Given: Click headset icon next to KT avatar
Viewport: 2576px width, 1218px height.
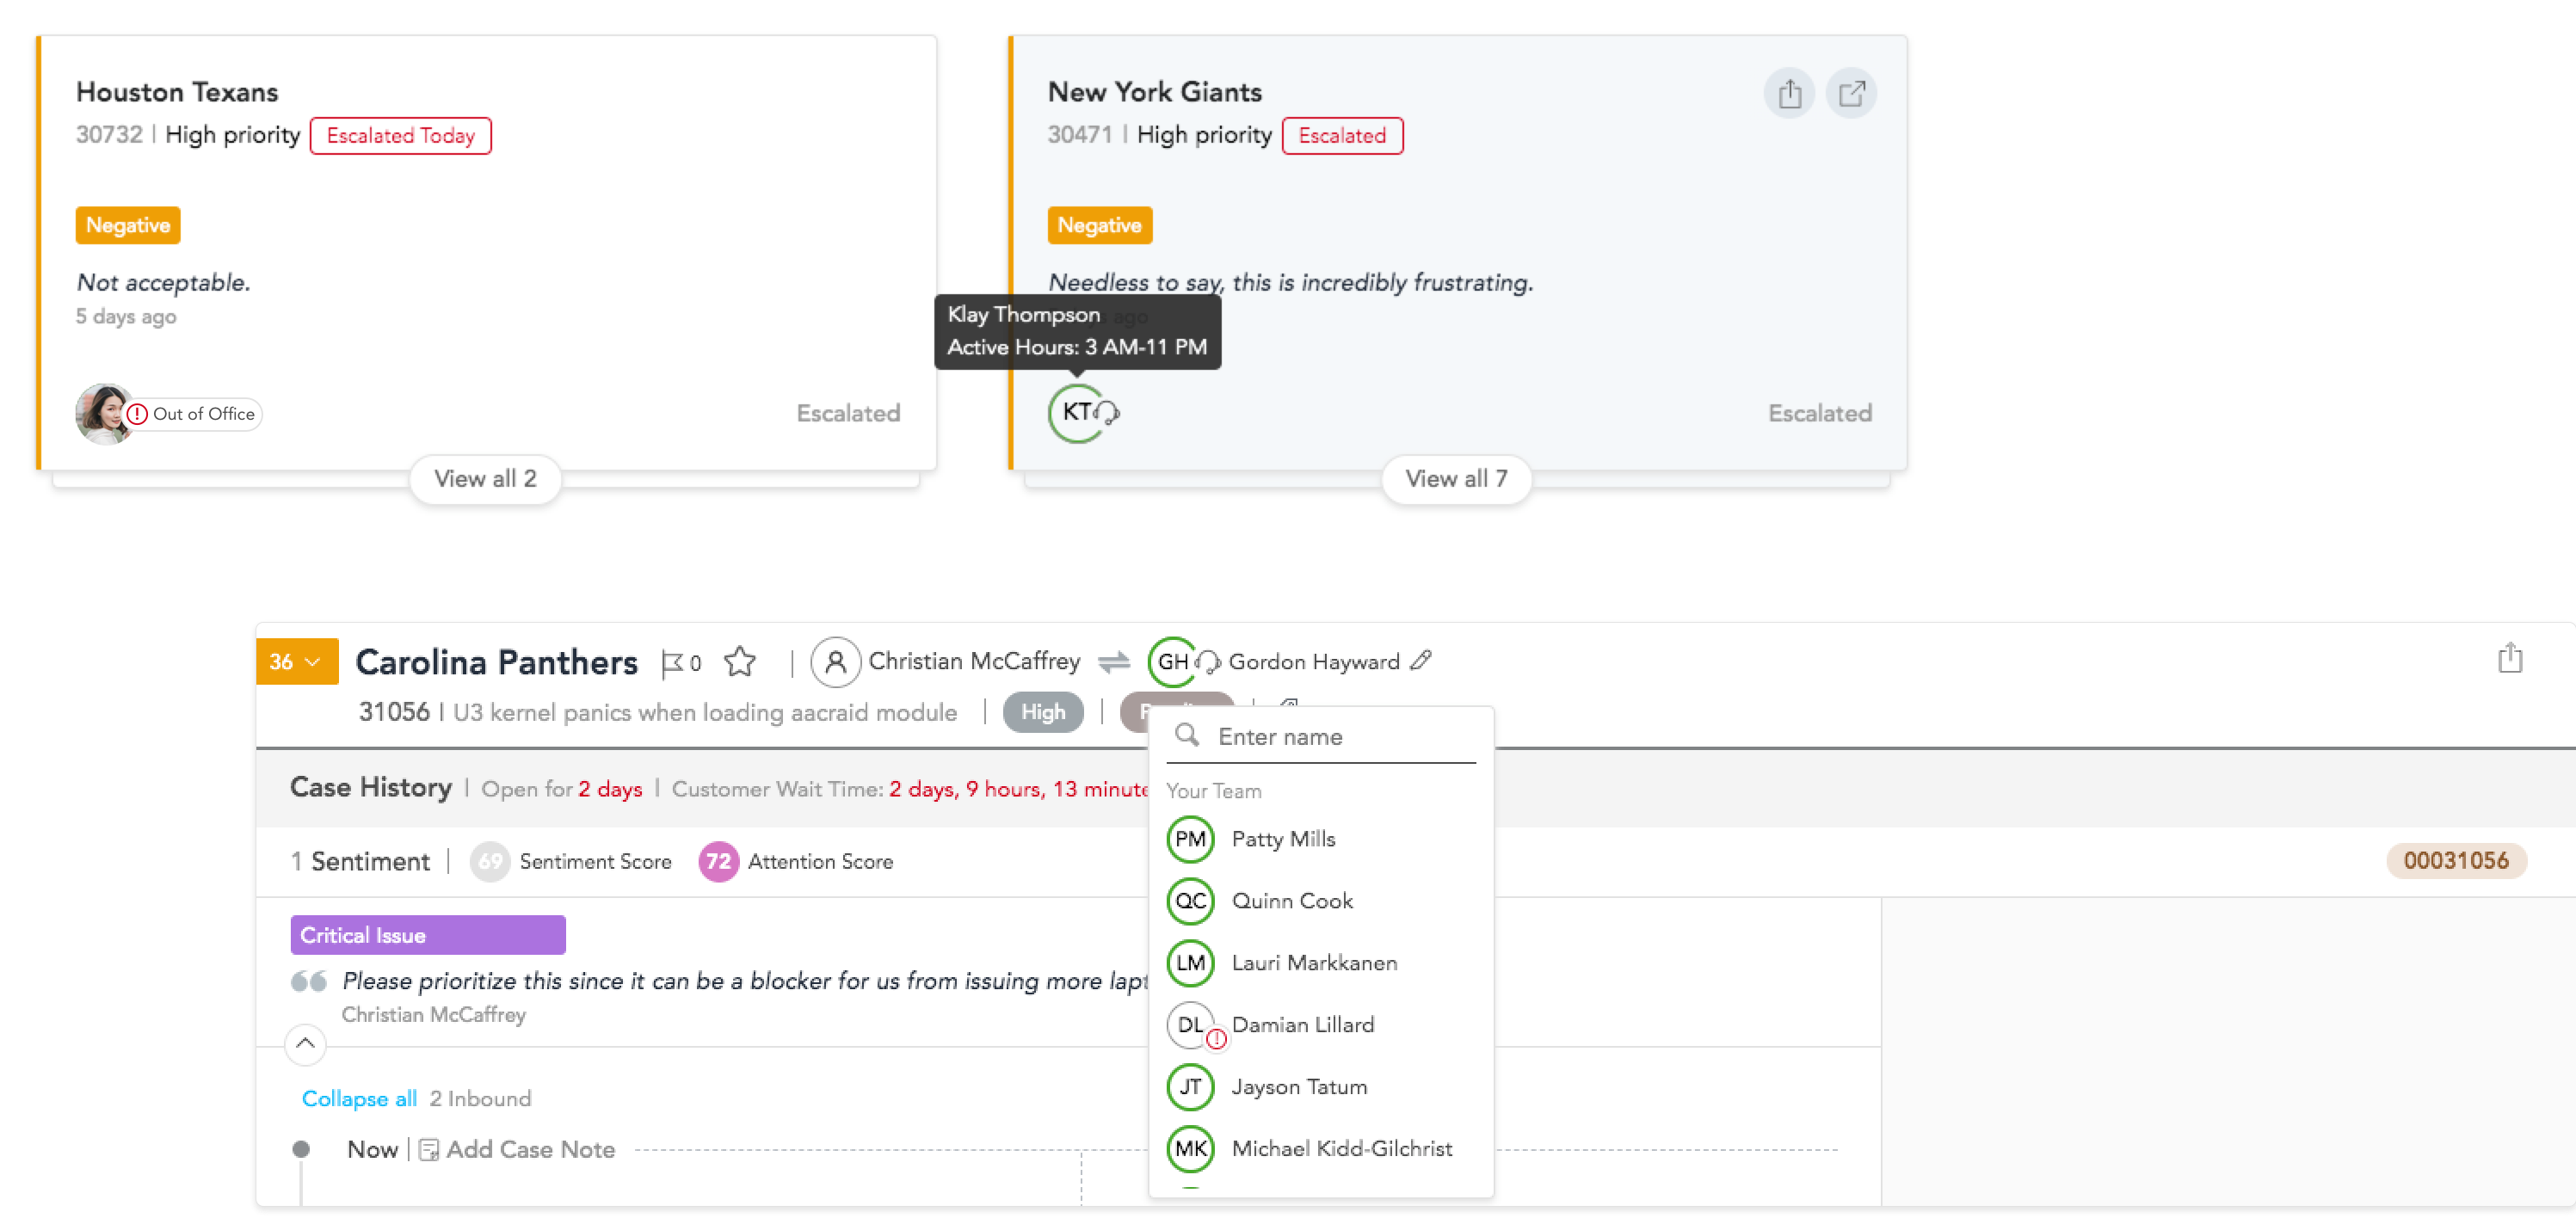Looking at the screenshot, I should click(x=1108, y=412).
